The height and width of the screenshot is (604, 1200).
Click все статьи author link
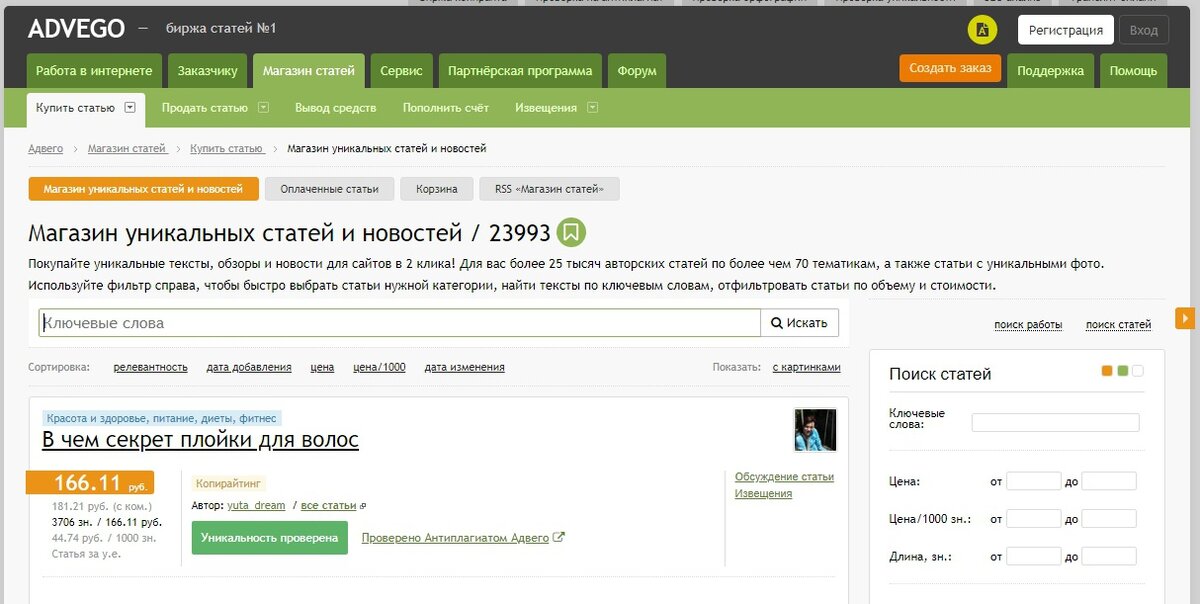[329, 506]
